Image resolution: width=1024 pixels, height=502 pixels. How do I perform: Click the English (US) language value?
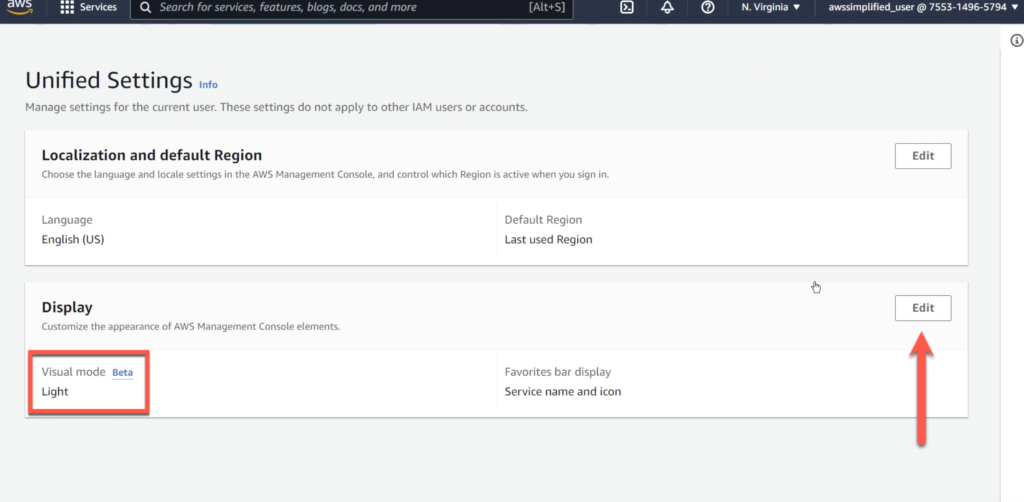pyautogui.click(x=72, y=239)
